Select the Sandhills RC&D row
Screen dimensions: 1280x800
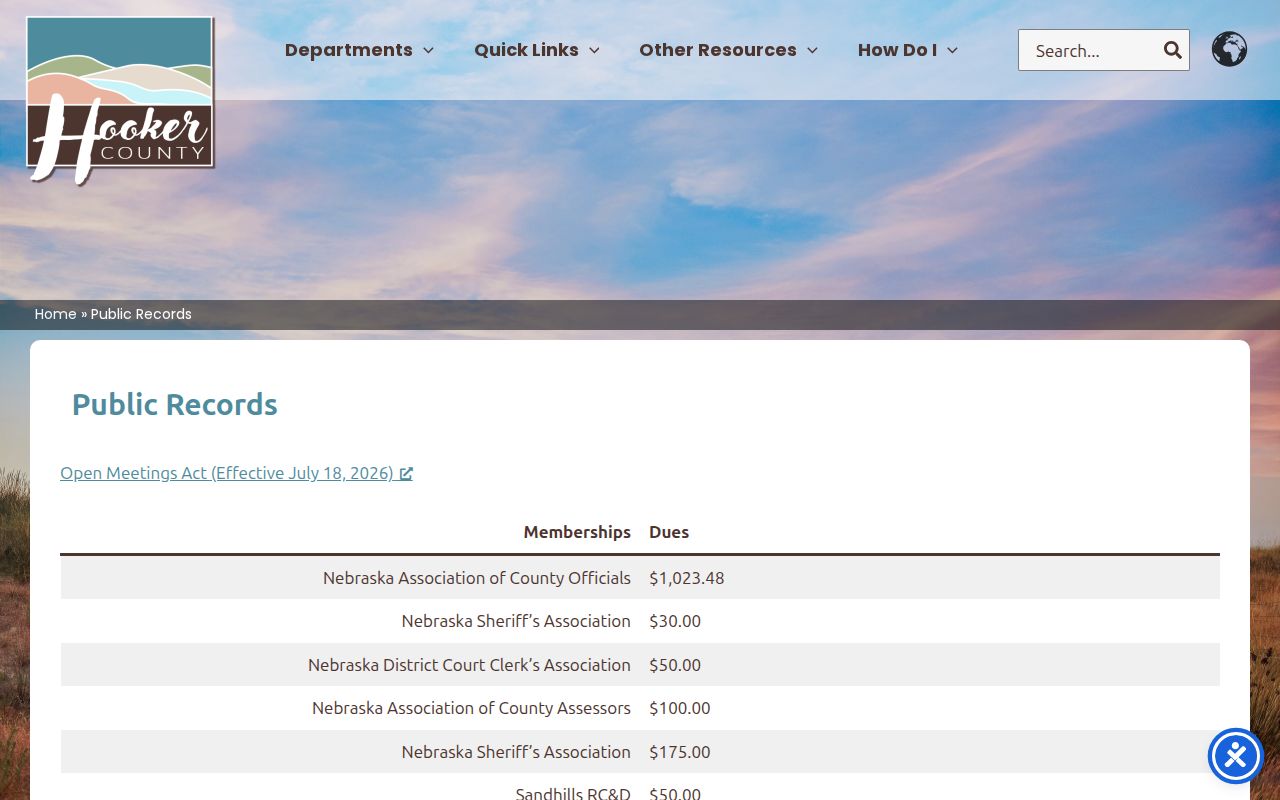click(x=640, y=787)
